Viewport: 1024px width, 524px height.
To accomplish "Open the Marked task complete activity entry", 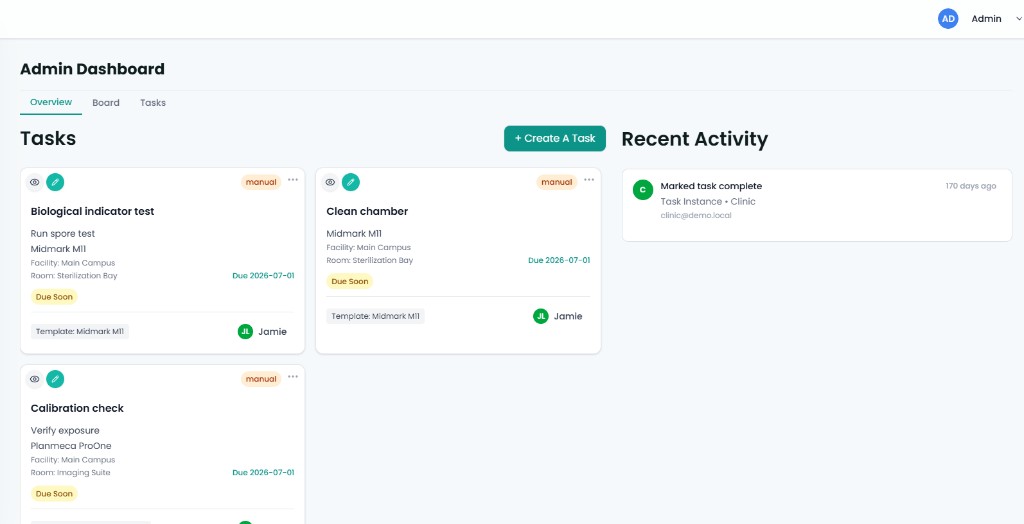I will coord(817,205).
